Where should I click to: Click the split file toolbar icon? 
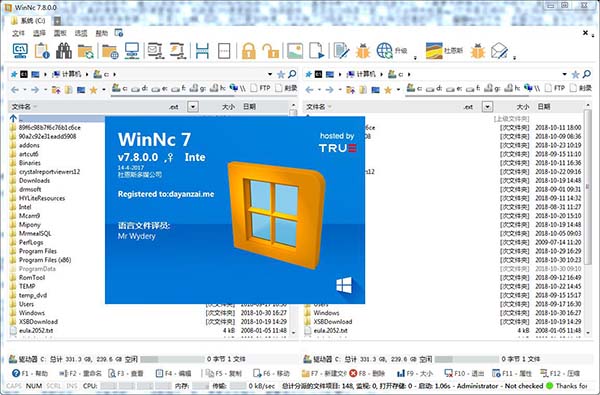(202, 51)
